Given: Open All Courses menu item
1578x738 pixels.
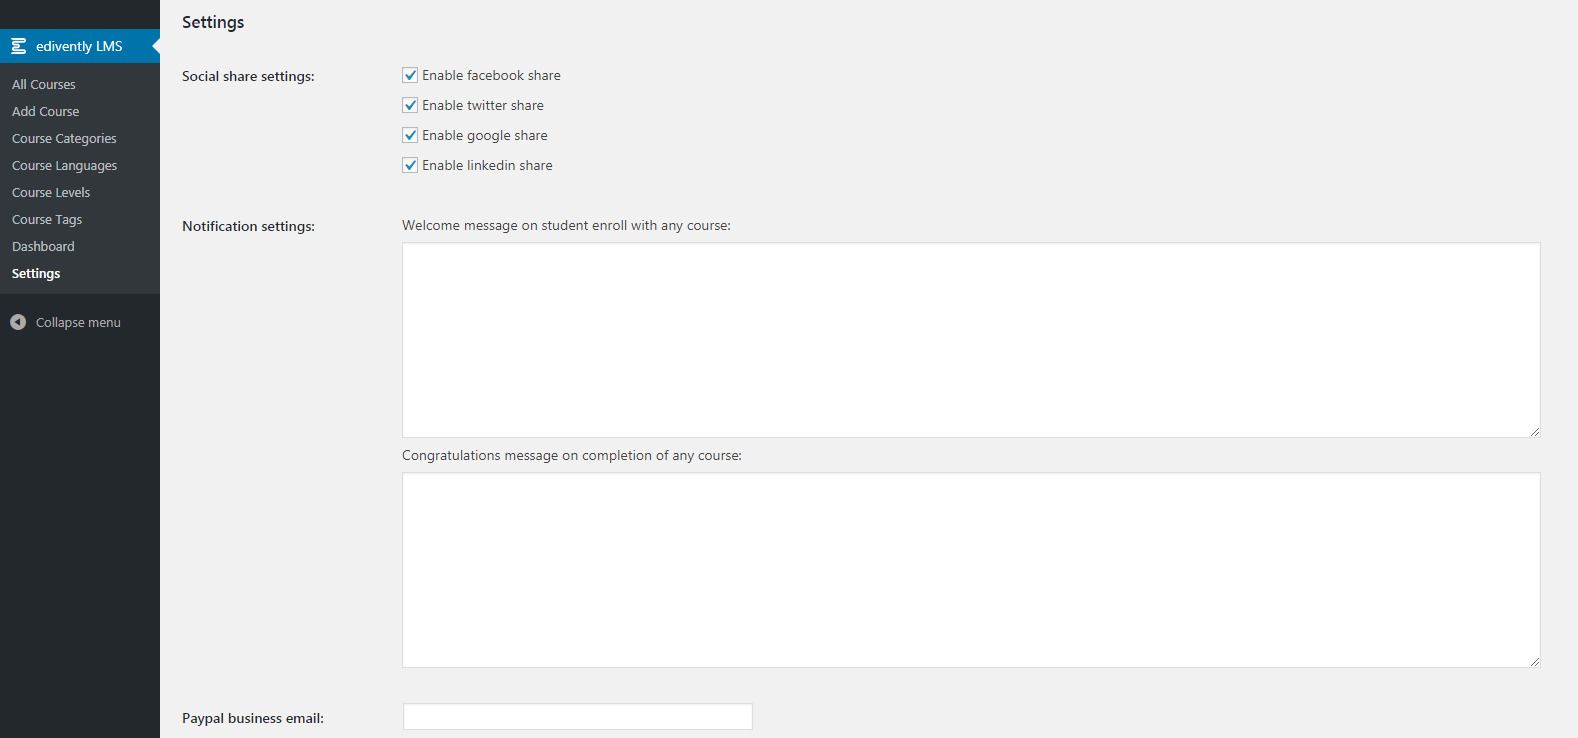Looking at the screenshot, I should tap(44, 84).
